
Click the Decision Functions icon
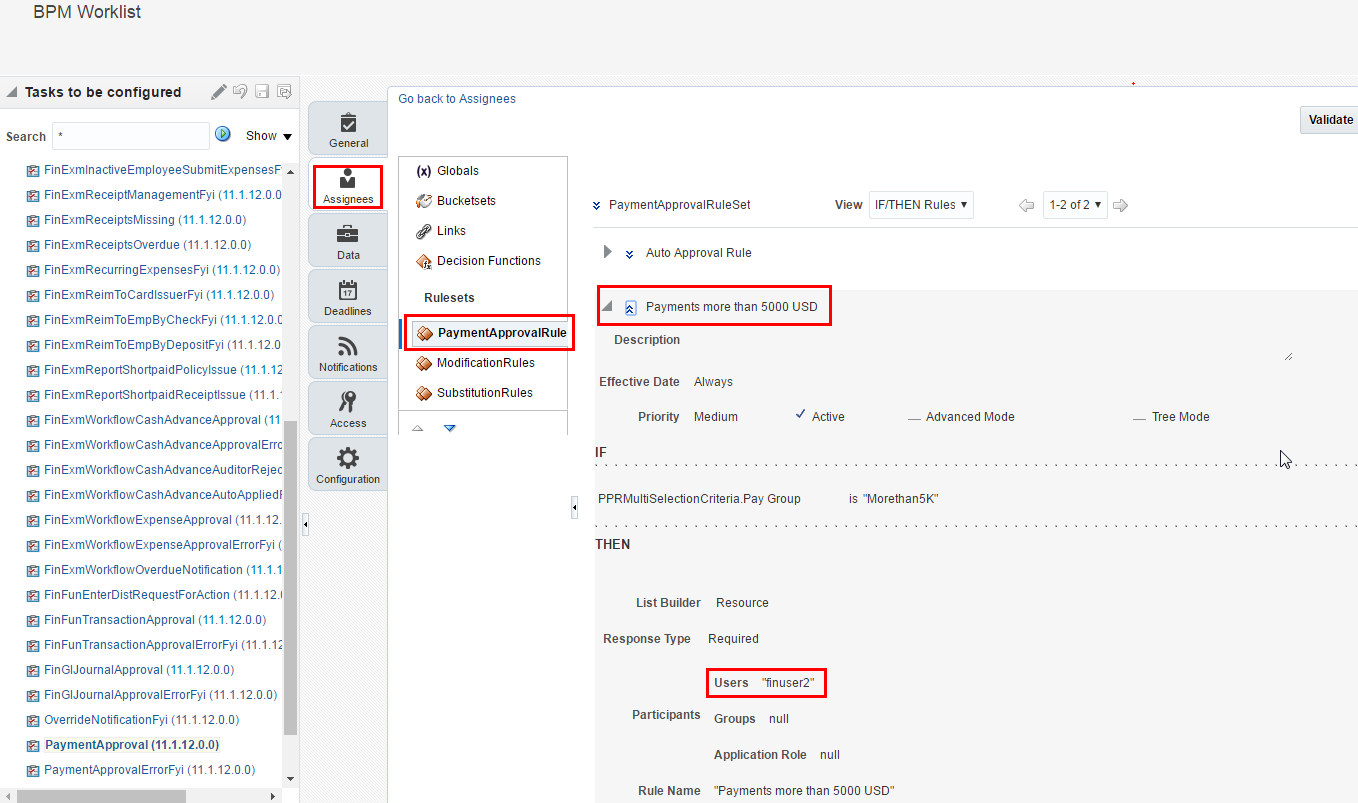click(423, 261)
